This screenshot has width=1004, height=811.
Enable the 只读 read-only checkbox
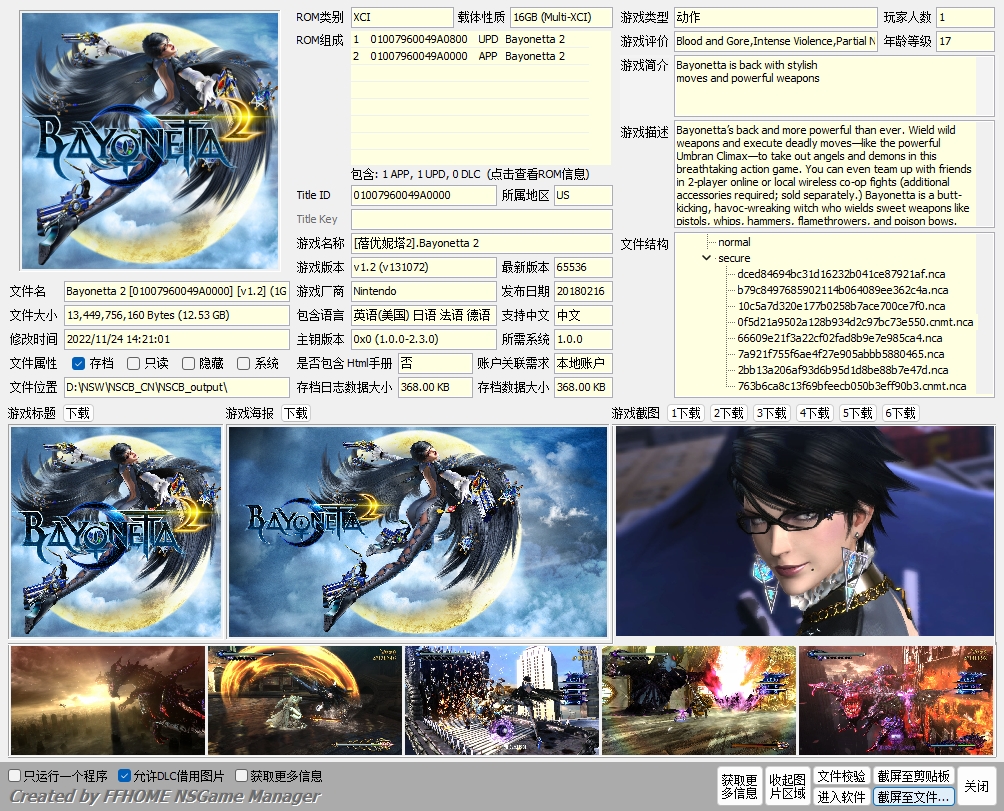[134, 363]
